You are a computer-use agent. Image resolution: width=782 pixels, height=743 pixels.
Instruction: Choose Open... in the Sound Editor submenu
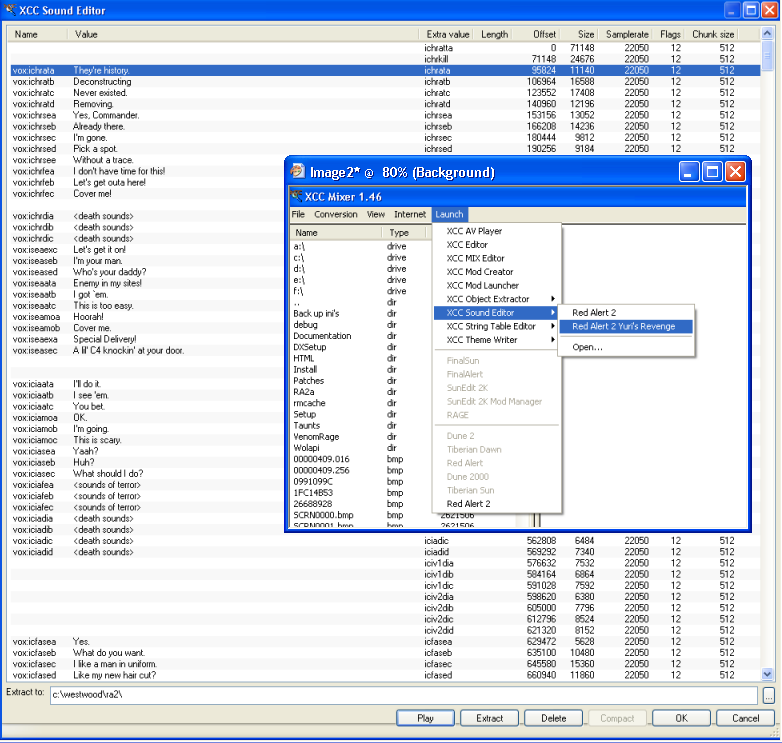[x=626, y=347]
